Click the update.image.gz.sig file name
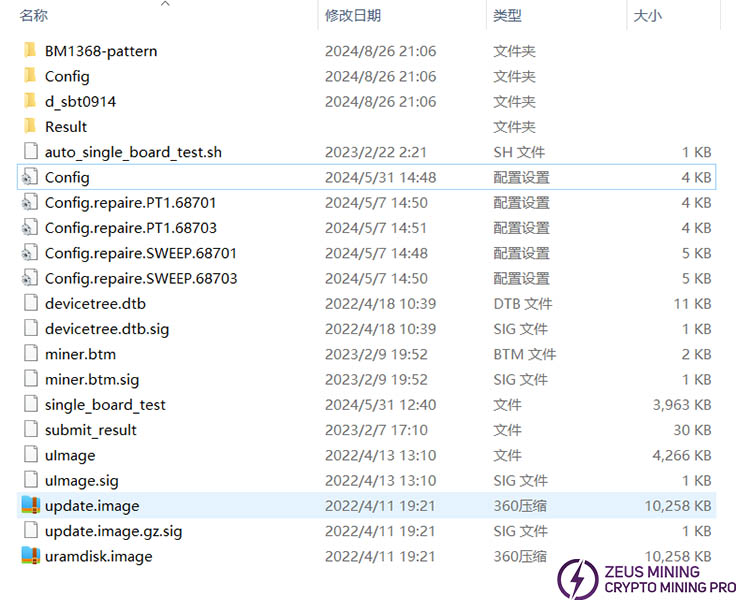Image resolution: width=750 pixels, height=611 pixels. 113,531
